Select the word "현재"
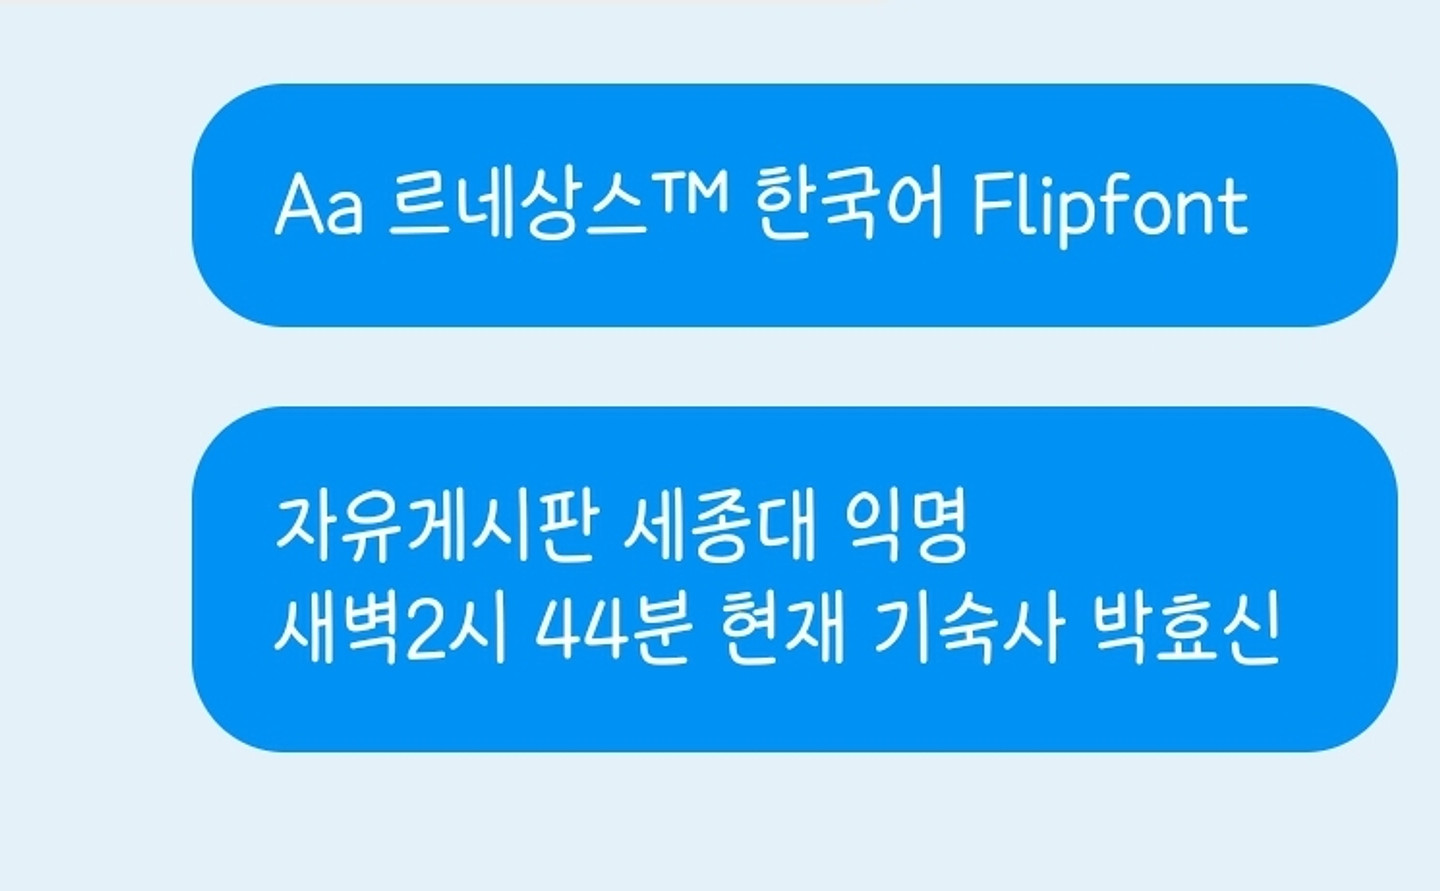Image resolution: width=1440 pixels, height=891 pixels. click(x=783, y=630)
